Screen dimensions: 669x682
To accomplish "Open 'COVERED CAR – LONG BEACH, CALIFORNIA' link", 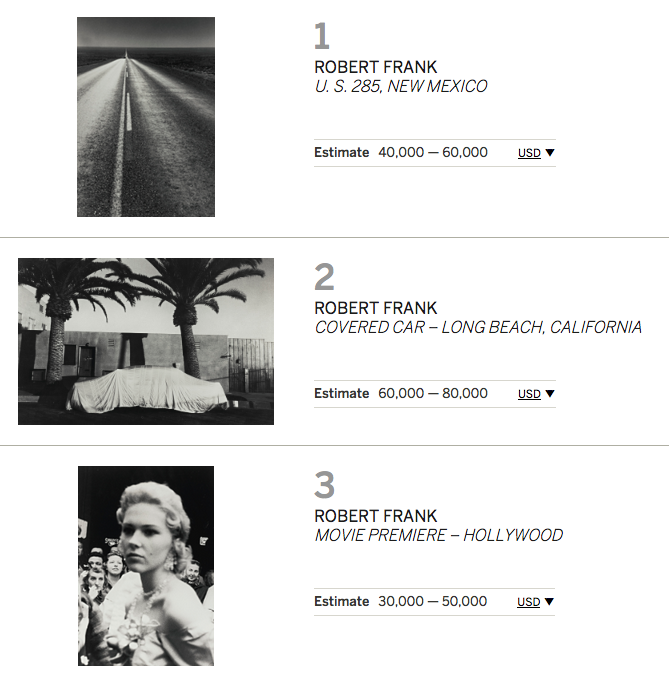I will [x=478, y=328].
